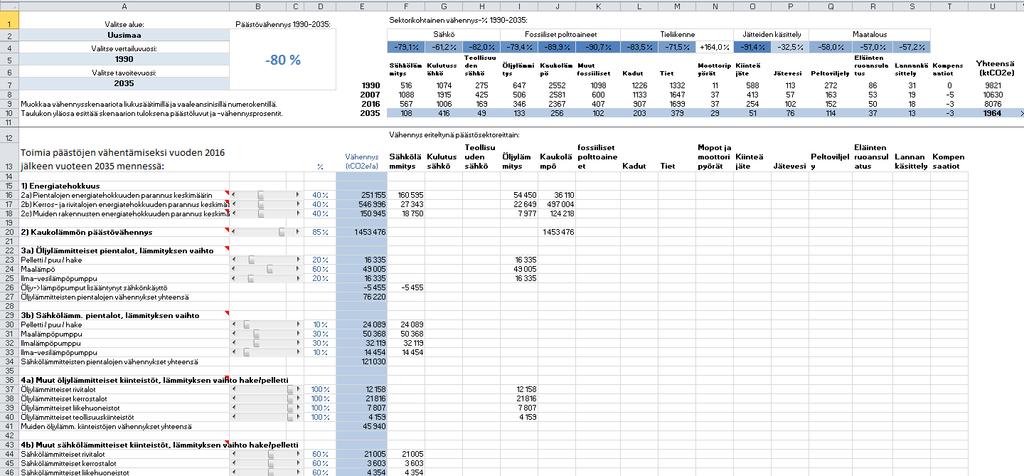Click slider thumb in row 2a) Pientalojen energiatehokkuuden

coord(261,195)
